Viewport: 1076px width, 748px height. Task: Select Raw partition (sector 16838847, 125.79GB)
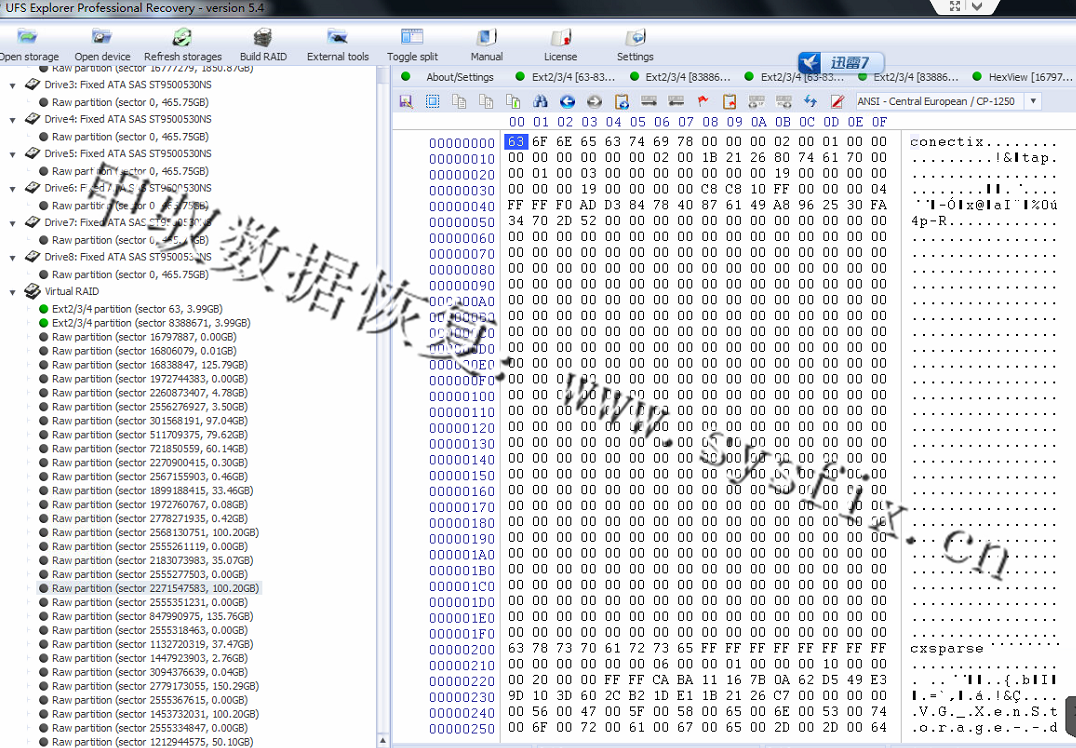[150, 364]
